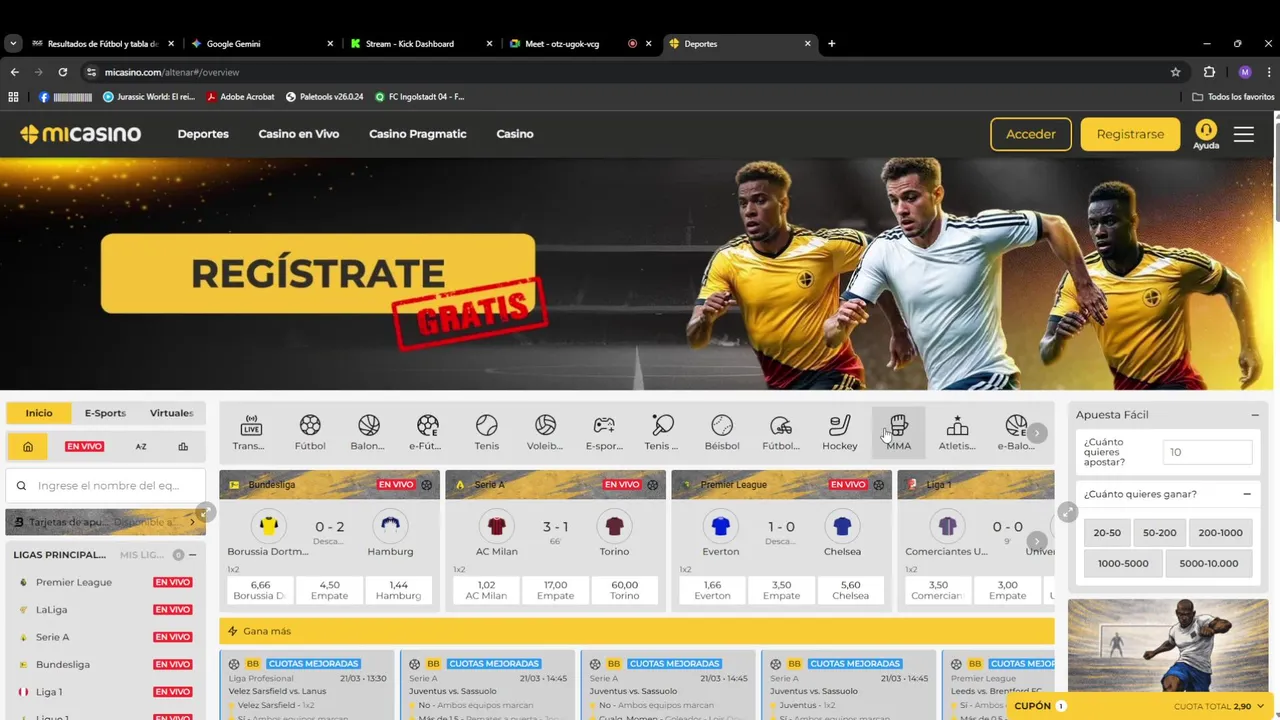This screenshot has width=1280, height=720.
Task: Collapse the ¿Cuánto quieres ganar? section
Action: pos(1247,494)
